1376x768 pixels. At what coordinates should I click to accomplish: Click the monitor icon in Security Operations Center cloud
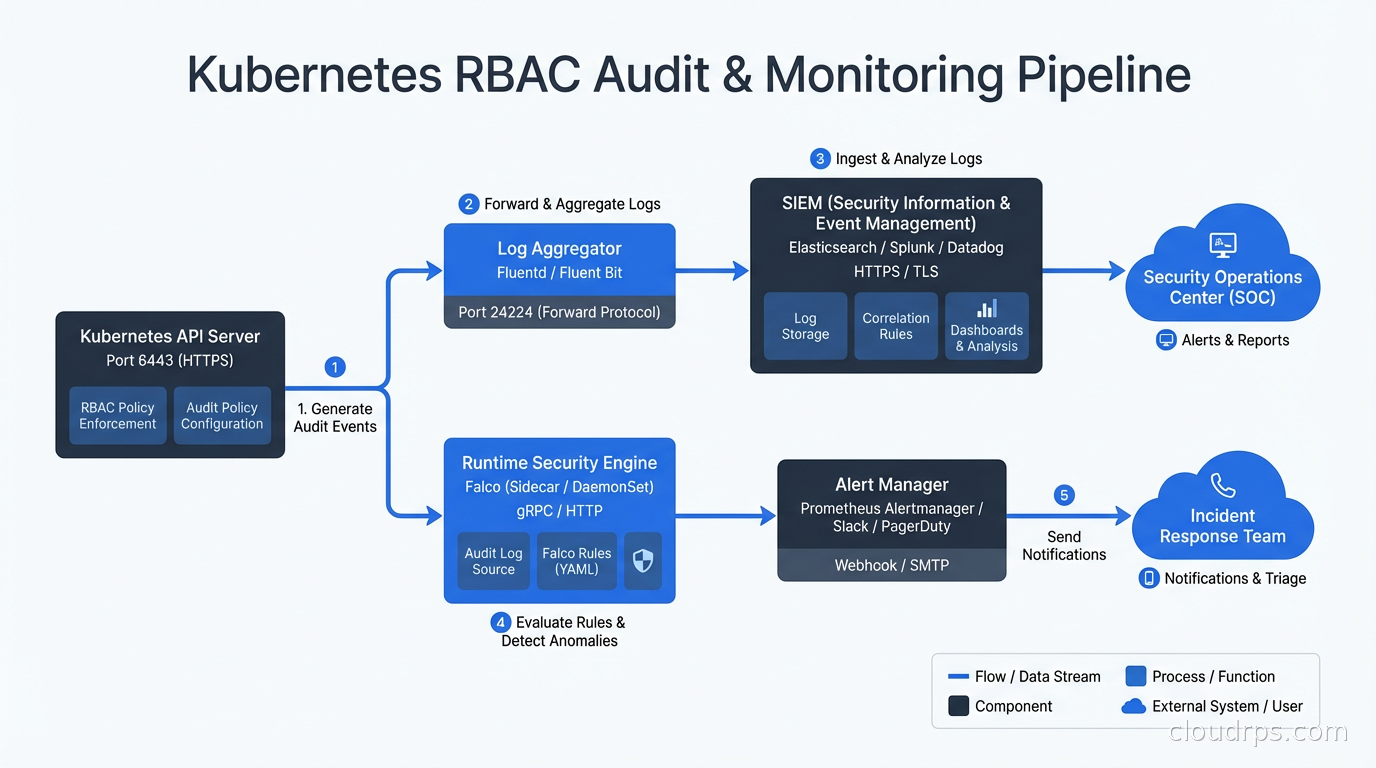click(1222, 243)
